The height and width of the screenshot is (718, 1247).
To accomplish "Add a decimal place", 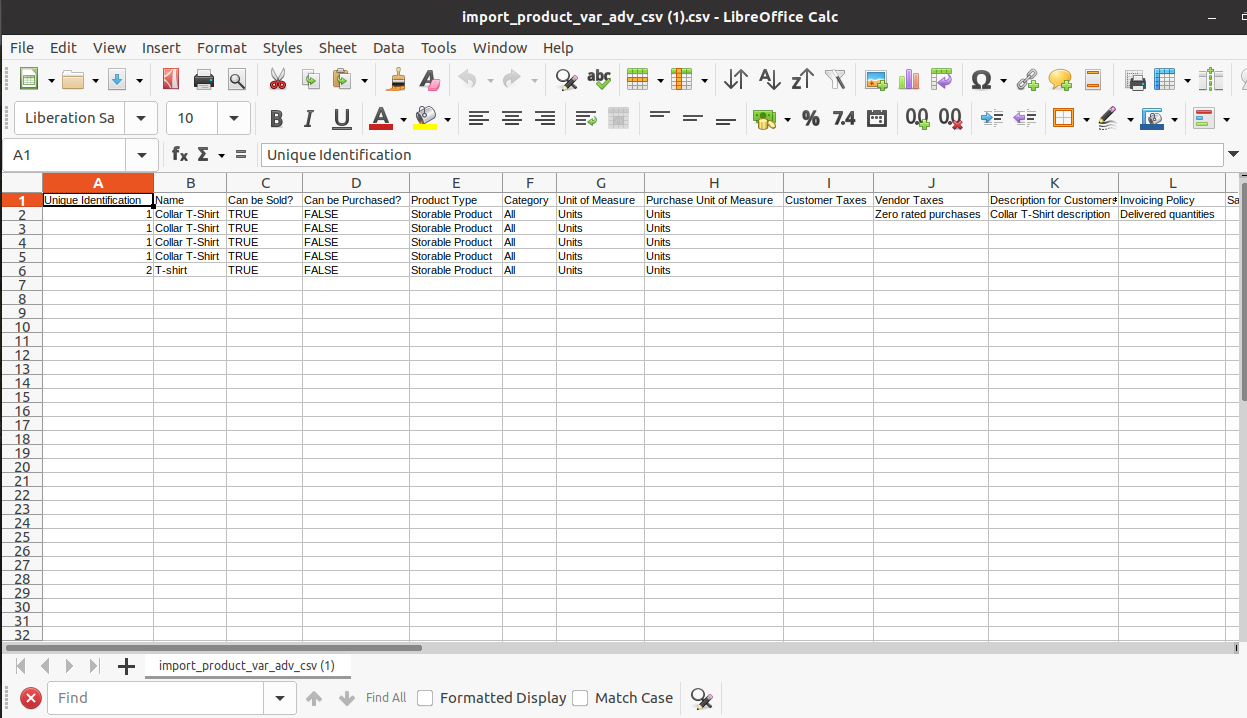I will point(917,118).
